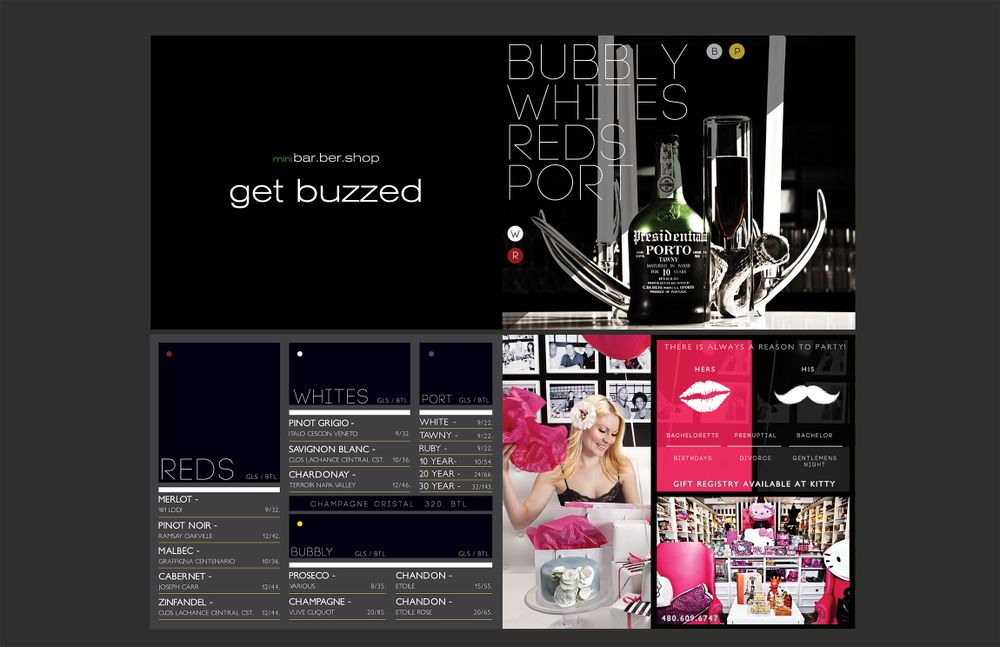Click the pink lips icon under HERS
This screenshot has width=1000, height=647.
[705, 396]
